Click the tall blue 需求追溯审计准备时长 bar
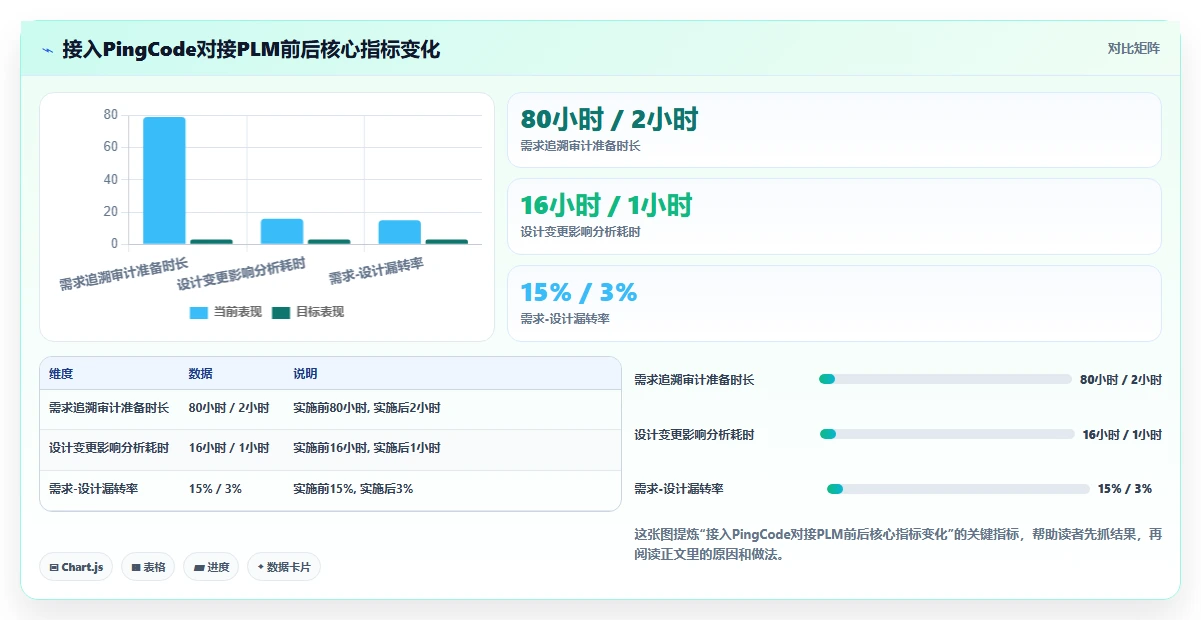The image size is (1201, 620). pos(164,180)
